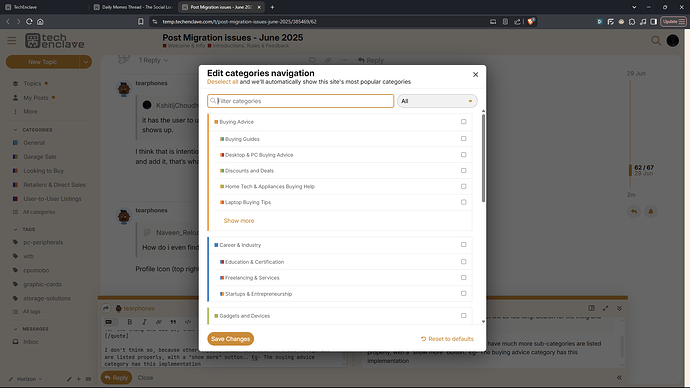Open the All tags link
This screenshot has height=388, width=690.
point(31,311)
